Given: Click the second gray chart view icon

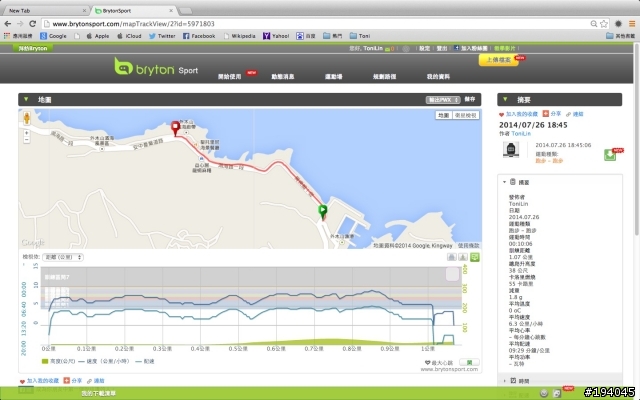Looking at the screenshot, I should point(463,257).
